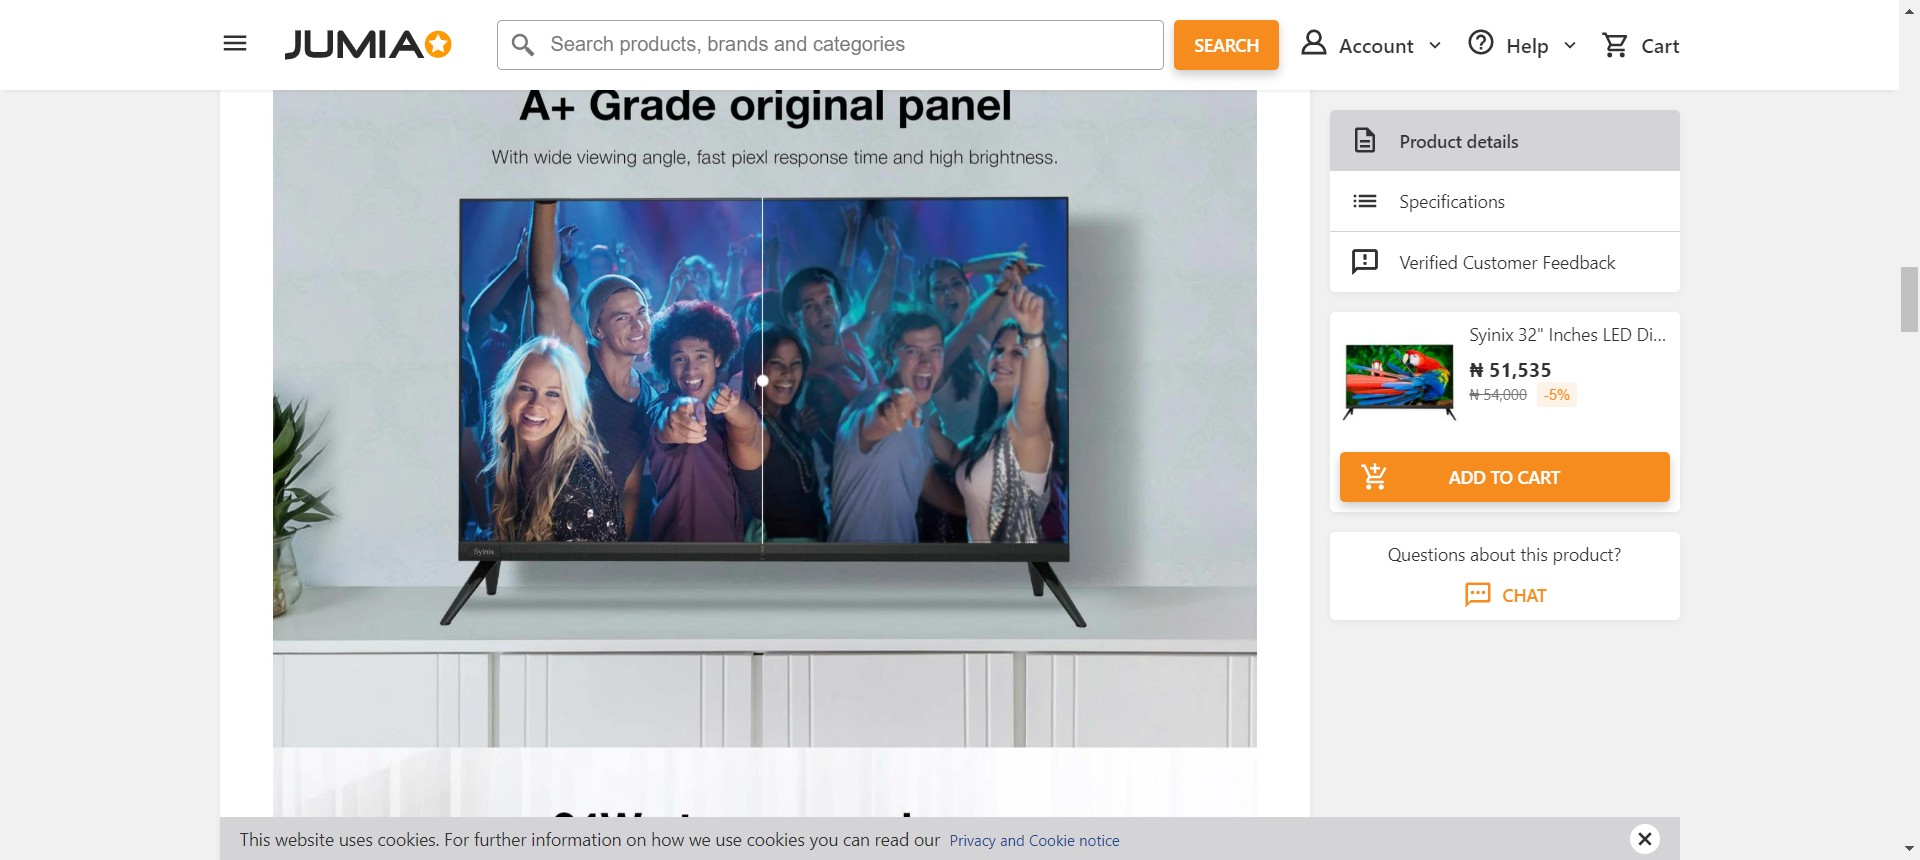Viewport: 1920px width, 860px height.
Task: Open the hamburger menu icon
Action: pyautogui.click(x=235, y=44)
